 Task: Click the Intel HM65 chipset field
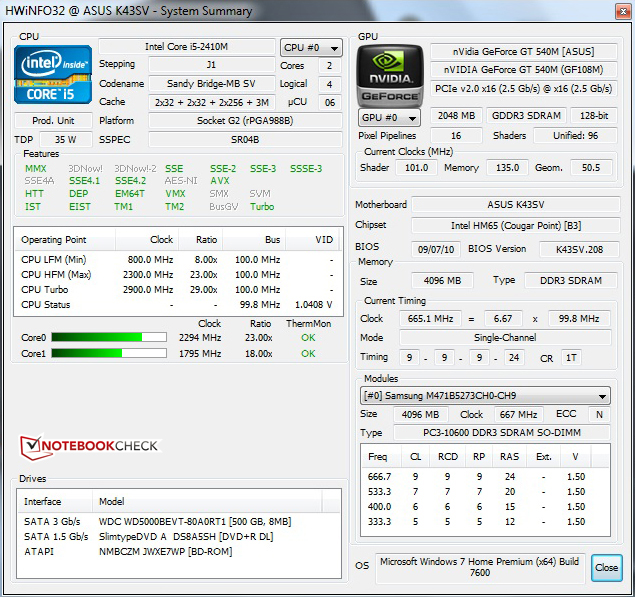[x=516, y=226]
